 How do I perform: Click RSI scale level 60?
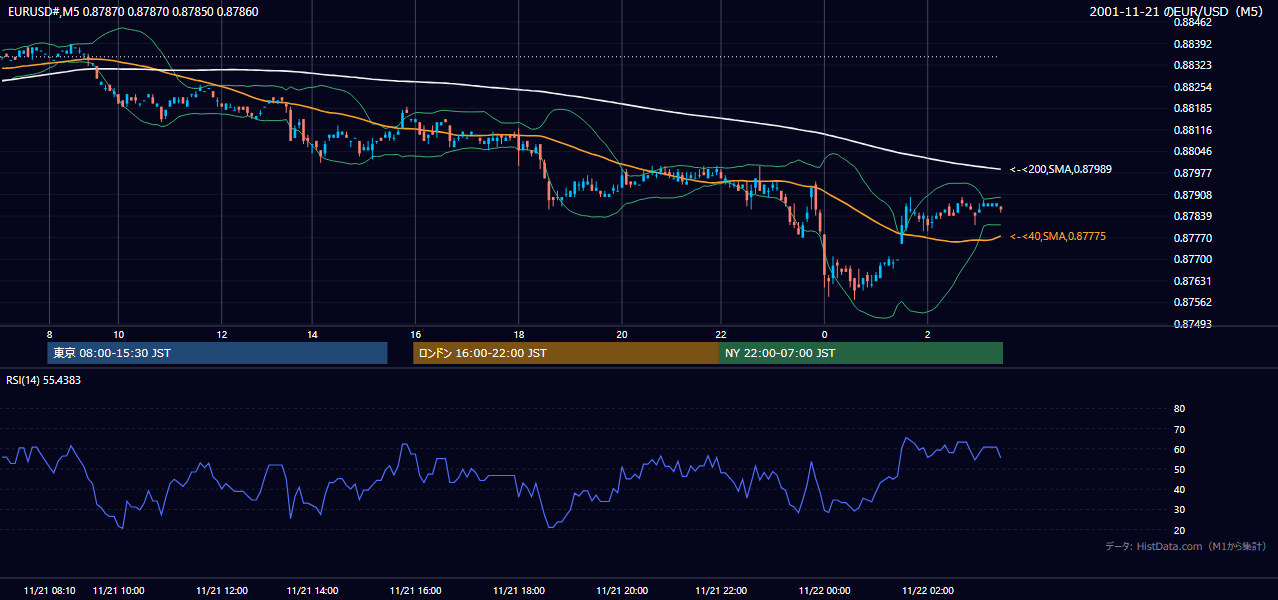[1179, 449]
